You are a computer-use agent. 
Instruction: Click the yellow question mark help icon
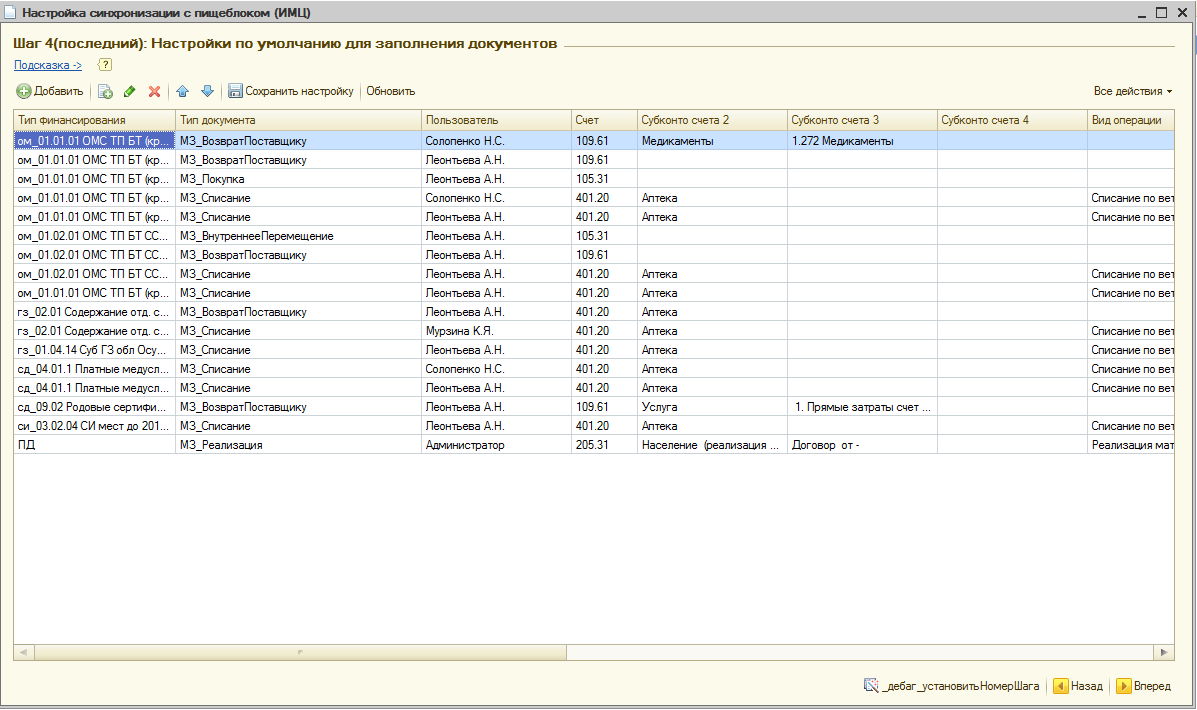point(105,65)
